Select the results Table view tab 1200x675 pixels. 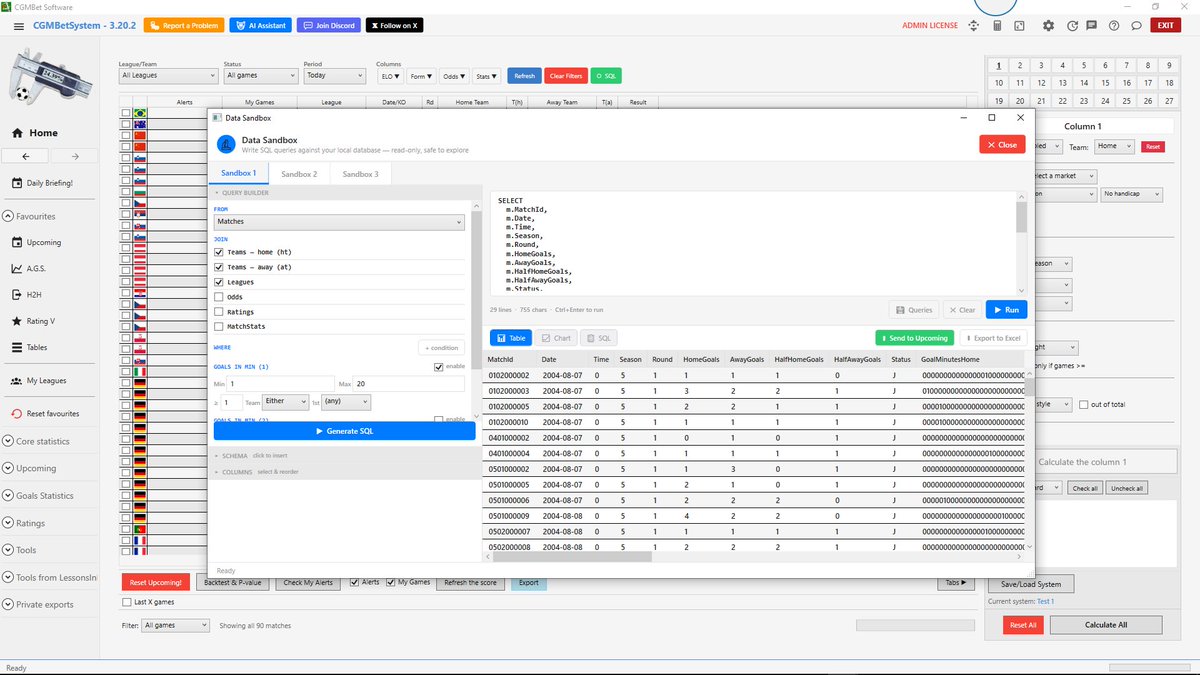click(511, 338)
